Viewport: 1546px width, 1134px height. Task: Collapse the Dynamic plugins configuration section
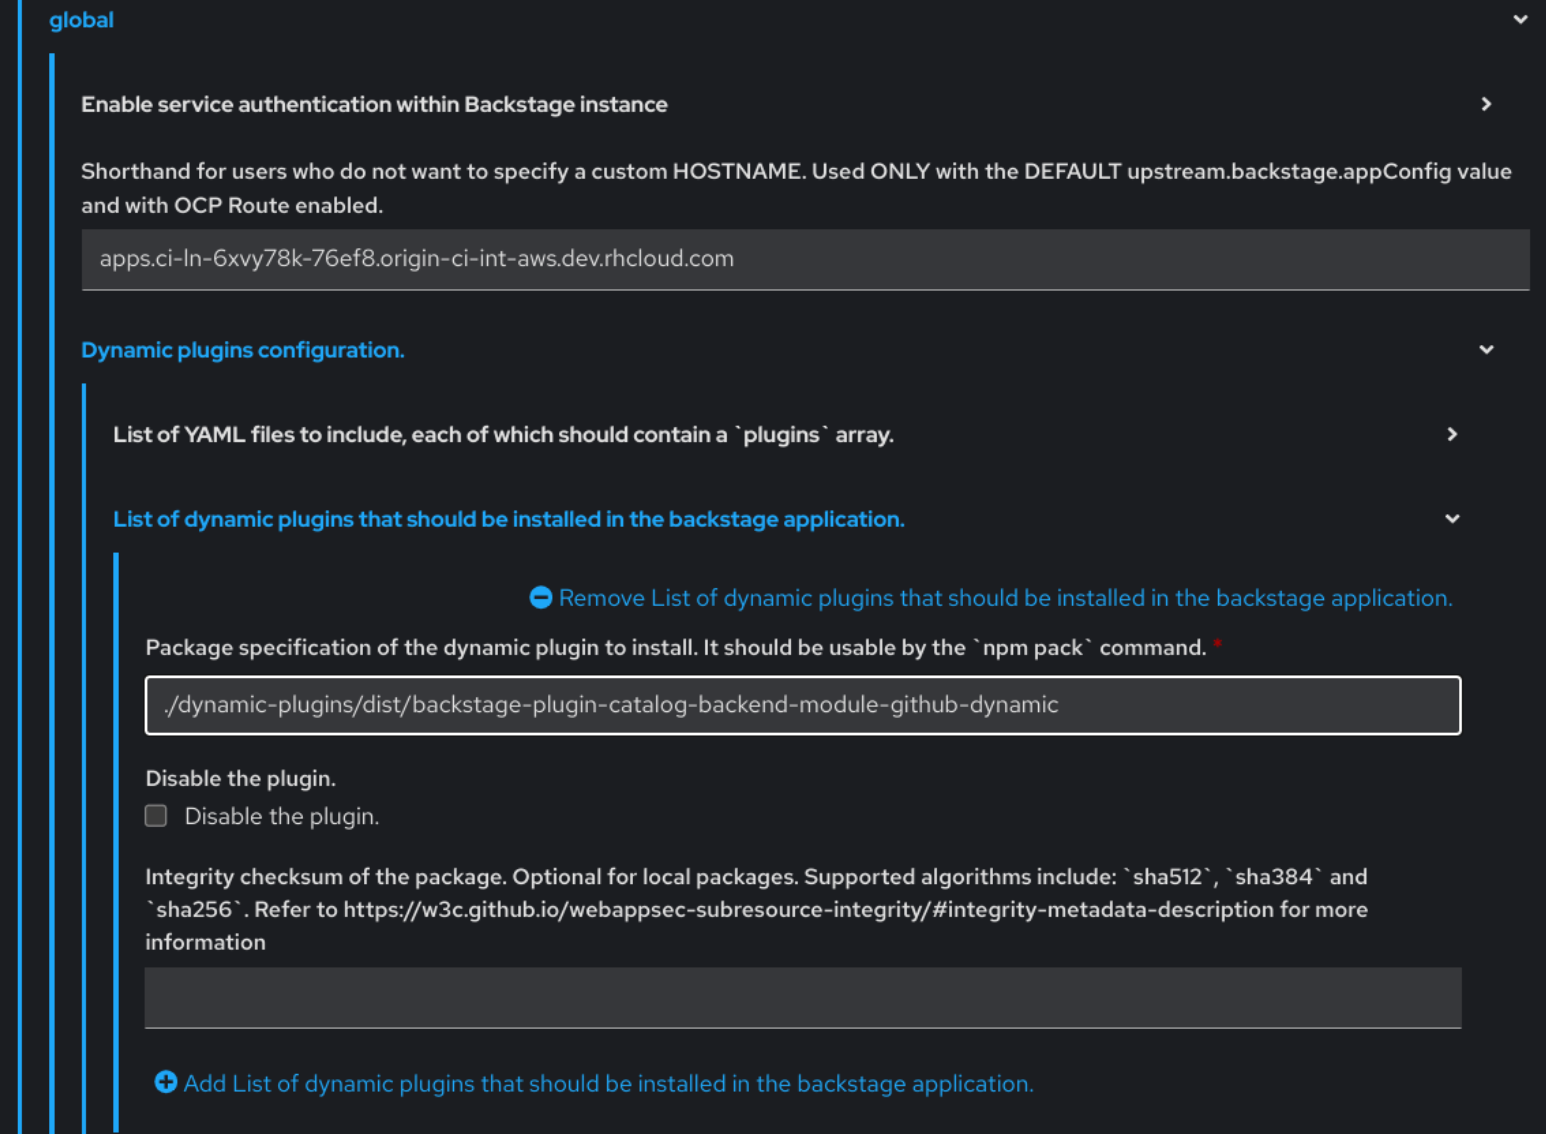coord(242,349)
